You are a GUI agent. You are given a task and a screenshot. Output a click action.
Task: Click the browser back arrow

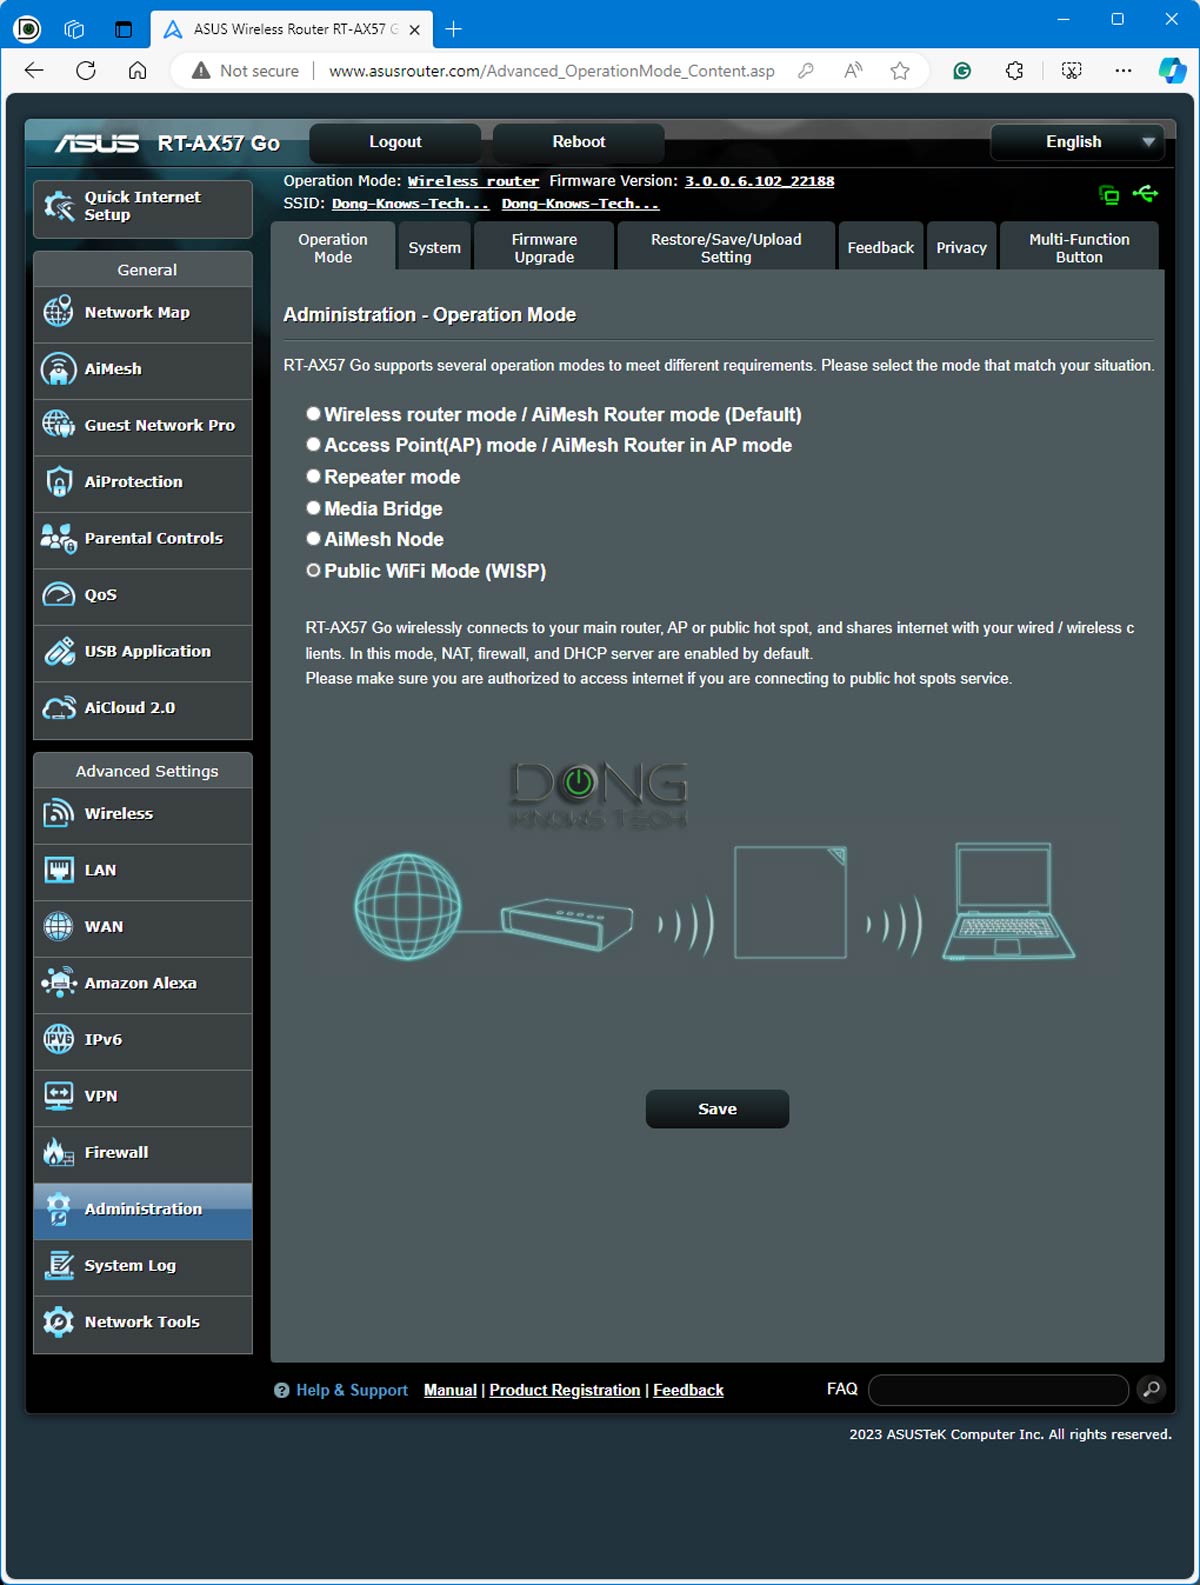(x=34, y=70)
